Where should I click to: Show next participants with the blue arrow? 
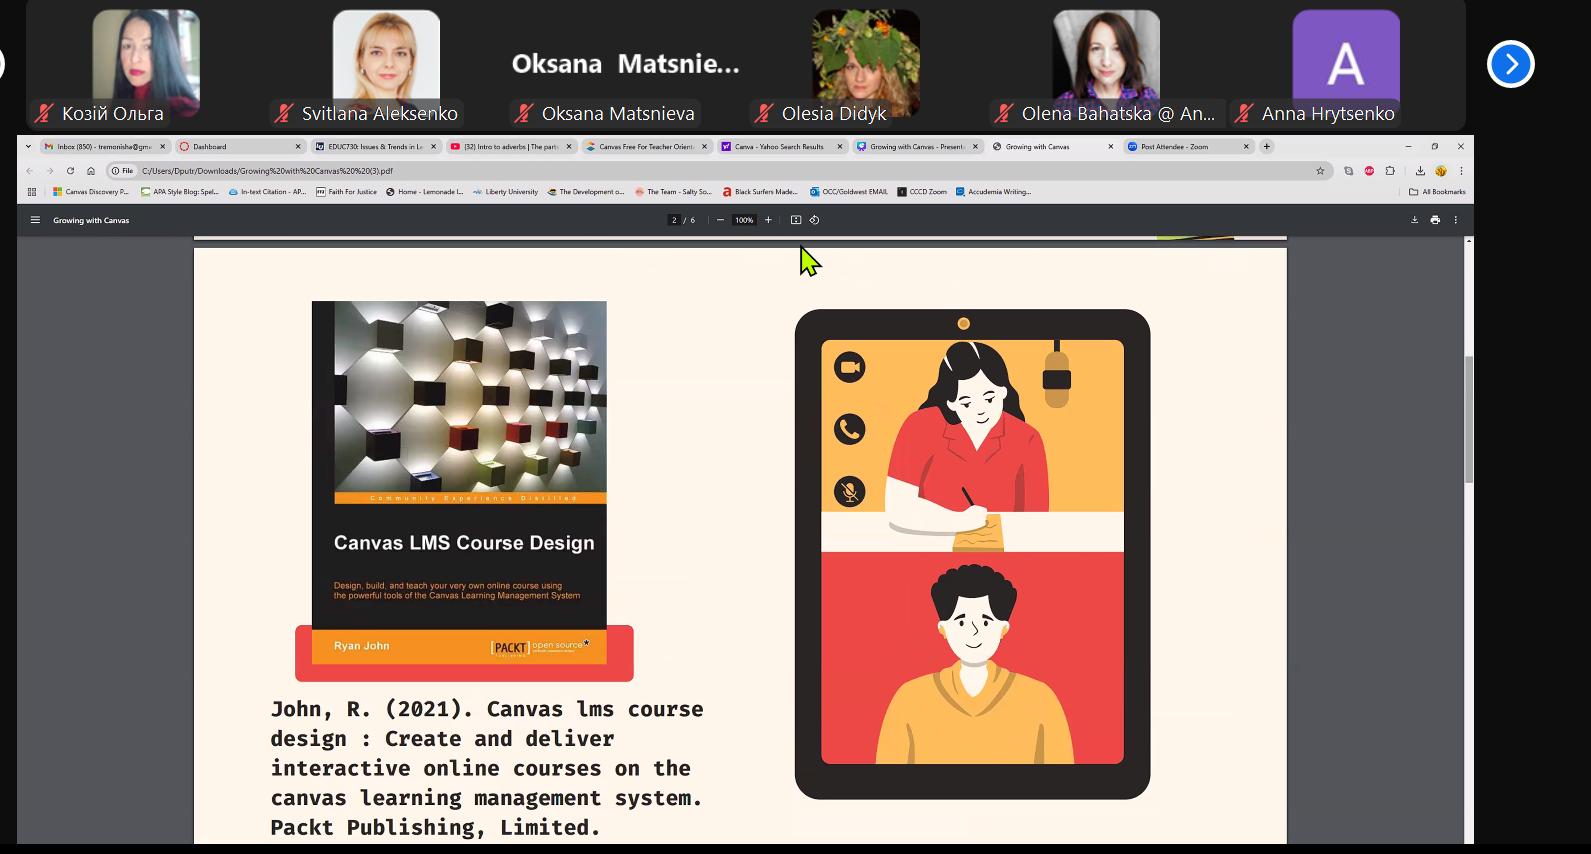pyautogui.click(x=1510, y=64)
